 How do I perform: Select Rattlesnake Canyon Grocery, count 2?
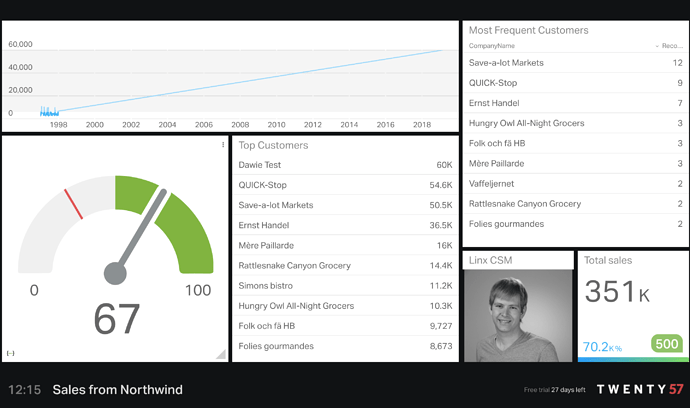point(576,204)
